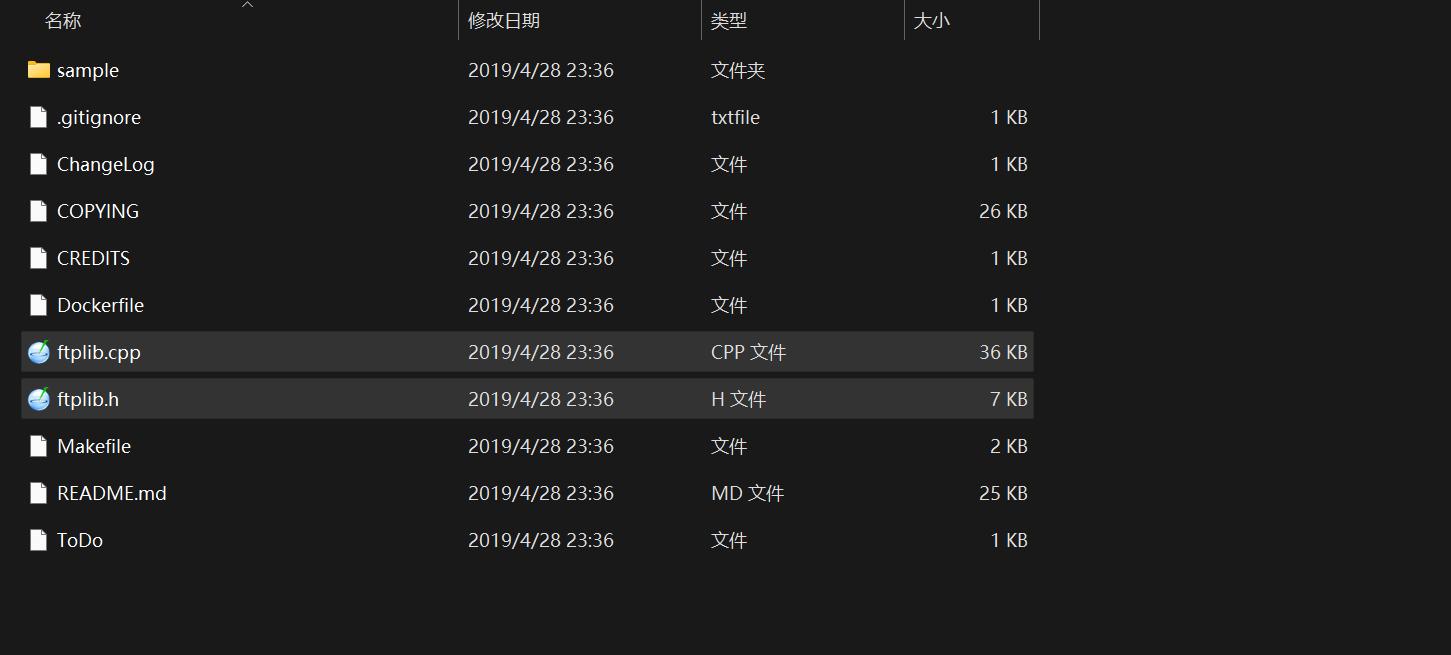Sort files by 修改日期 column header
1451x655 pixels.
point(504,21)
